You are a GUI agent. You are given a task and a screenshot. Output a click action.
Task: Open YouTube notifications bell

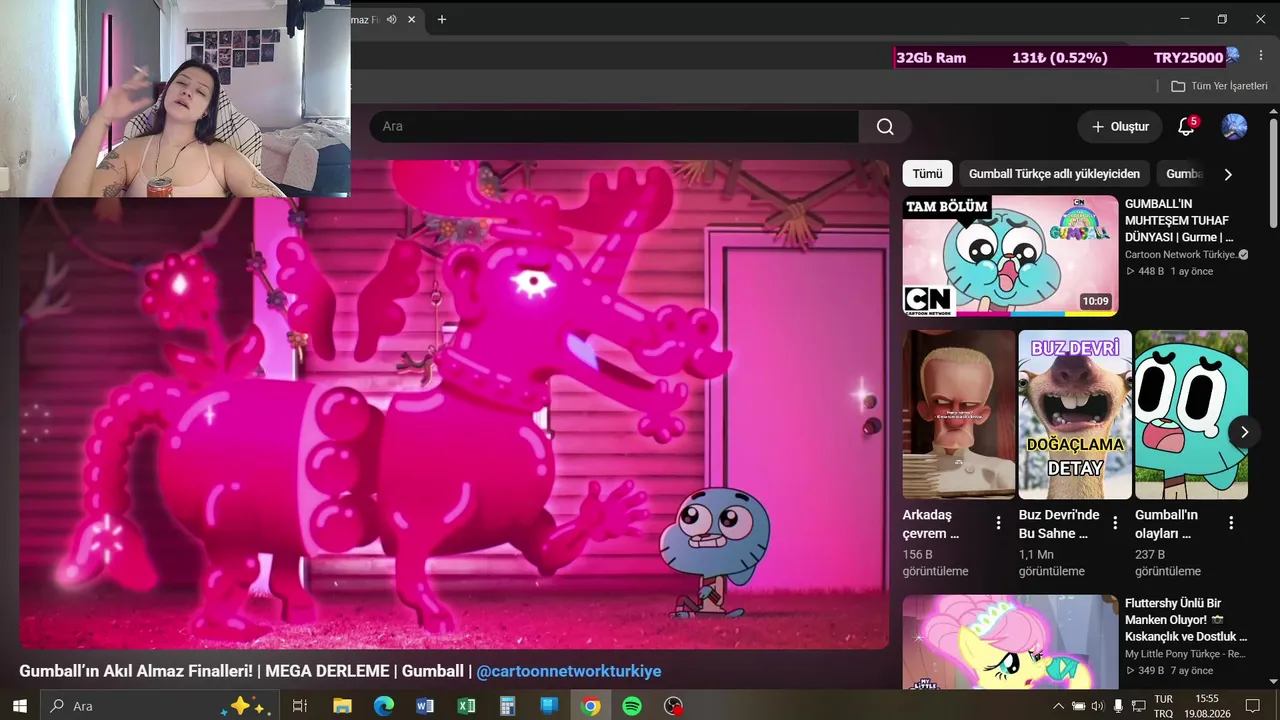[x=1186, y=127]
